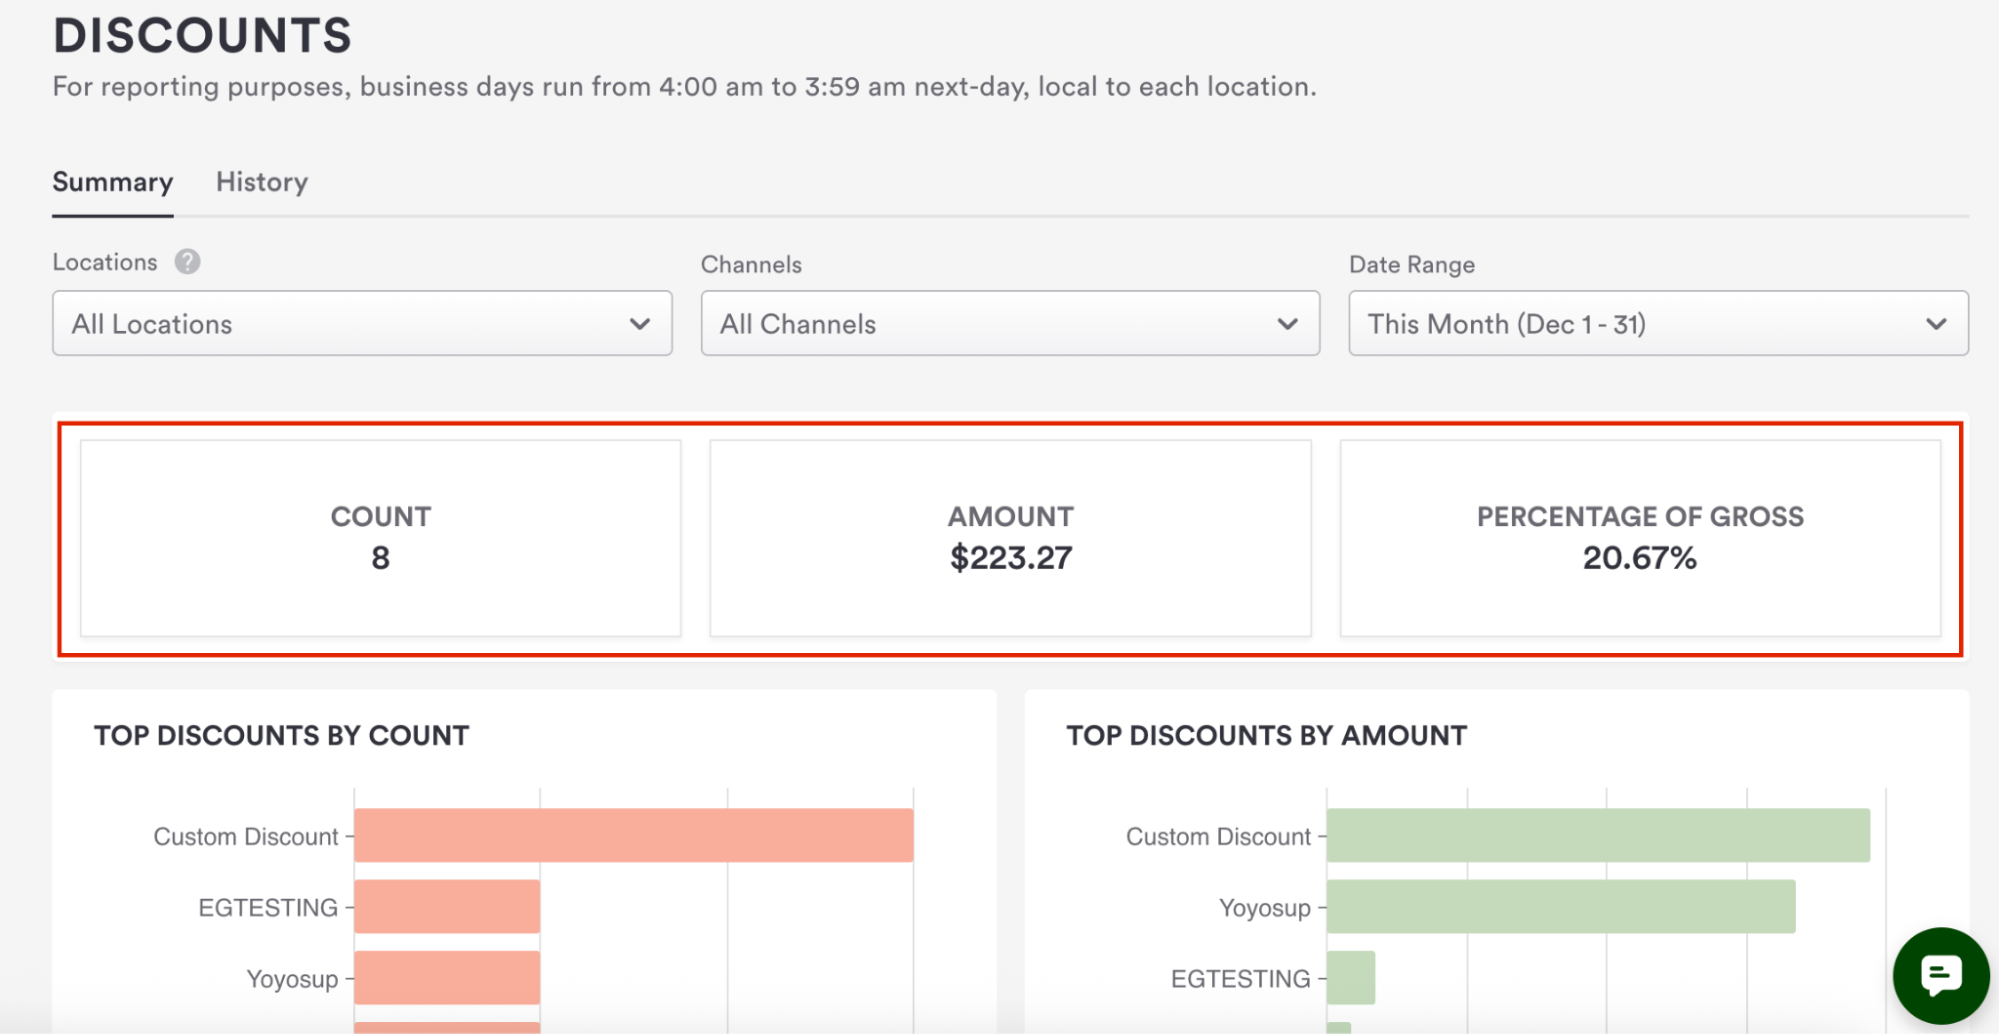The height and width of the screenshot is (1034, 1999).
Task: Open the This Month date range dropdown
Action: [1640, 324]
